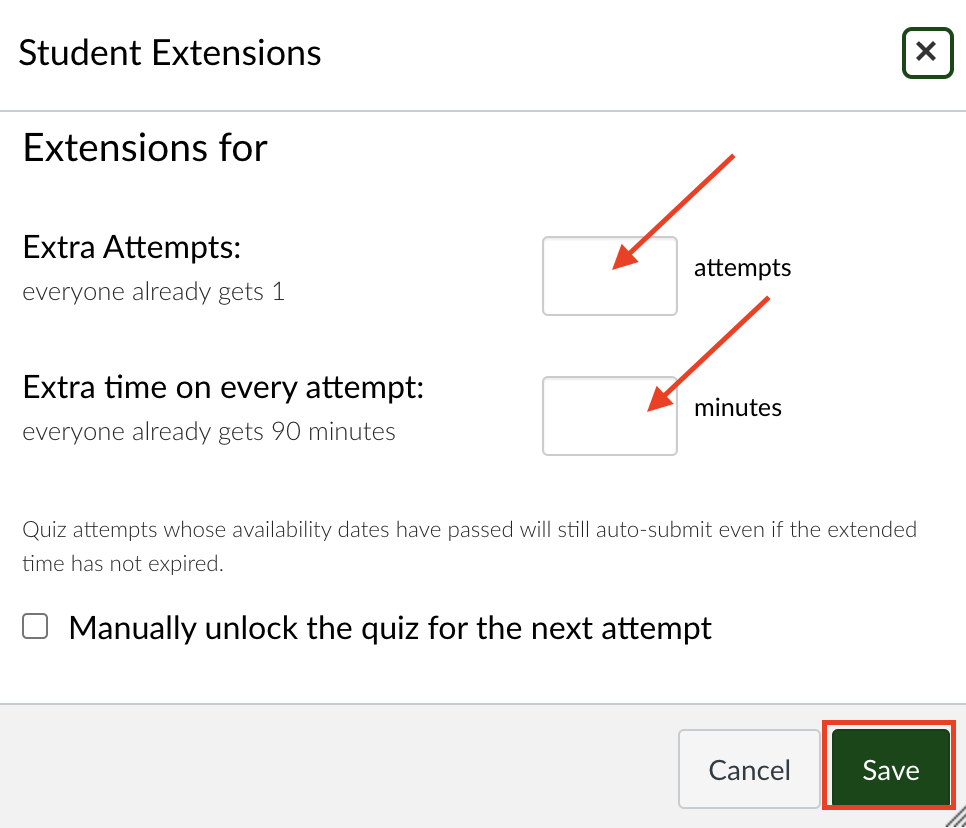The image size is (966, 828).
Task: Click the 'Extensions for' heading
Action: click(x=145, y=148)
